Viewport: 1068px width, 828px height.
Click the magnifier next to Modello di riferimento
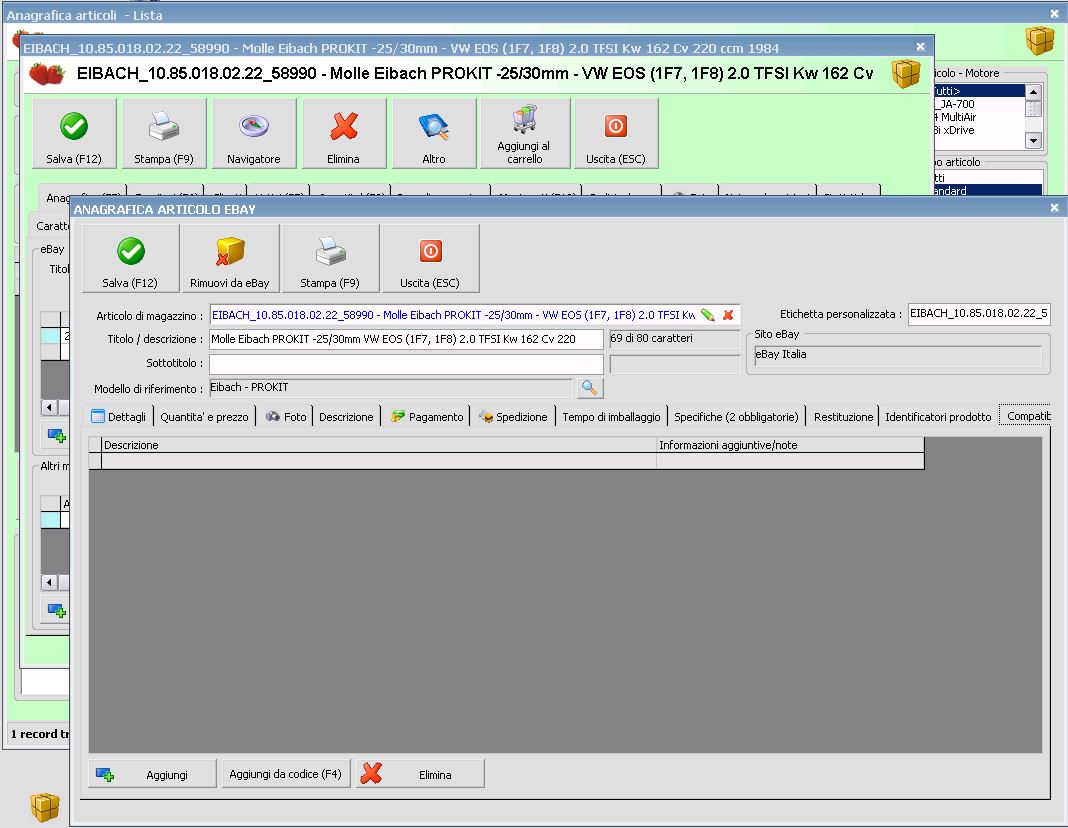[x=589, y=388]
